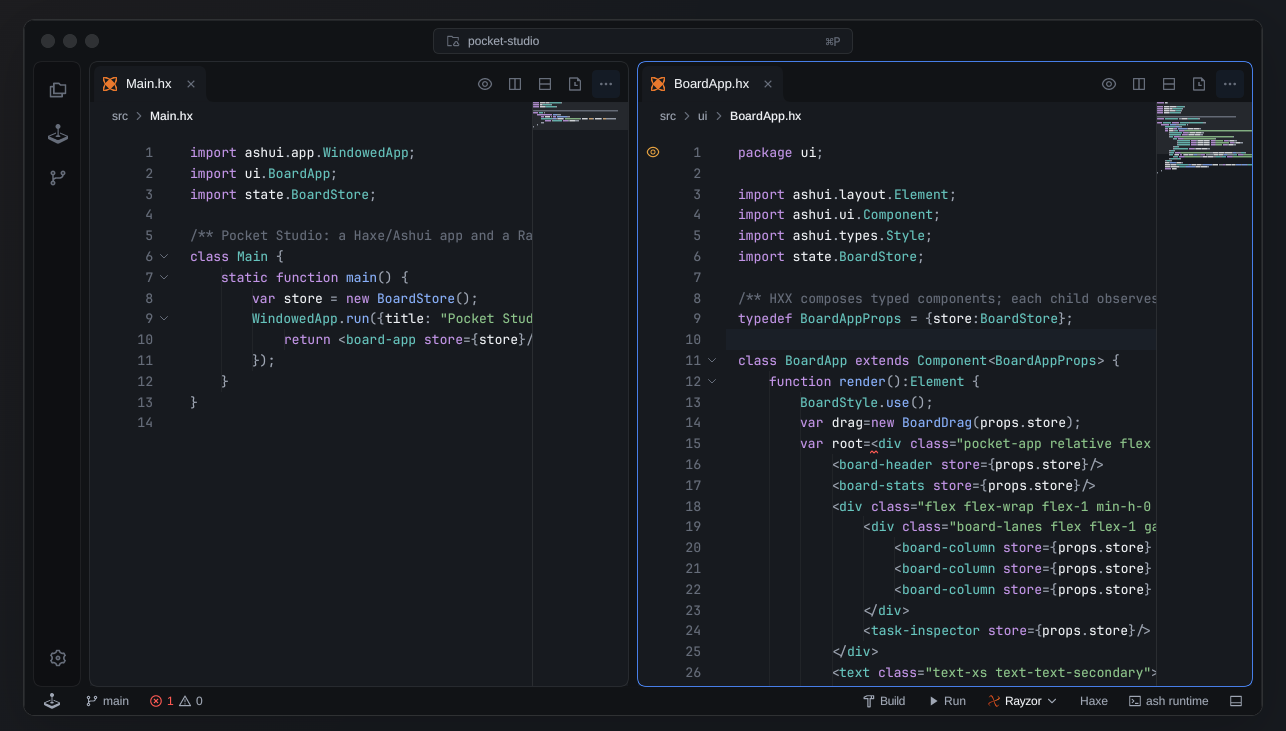Click the BoardApp.hx breadcrumb file name

(765, 116)
